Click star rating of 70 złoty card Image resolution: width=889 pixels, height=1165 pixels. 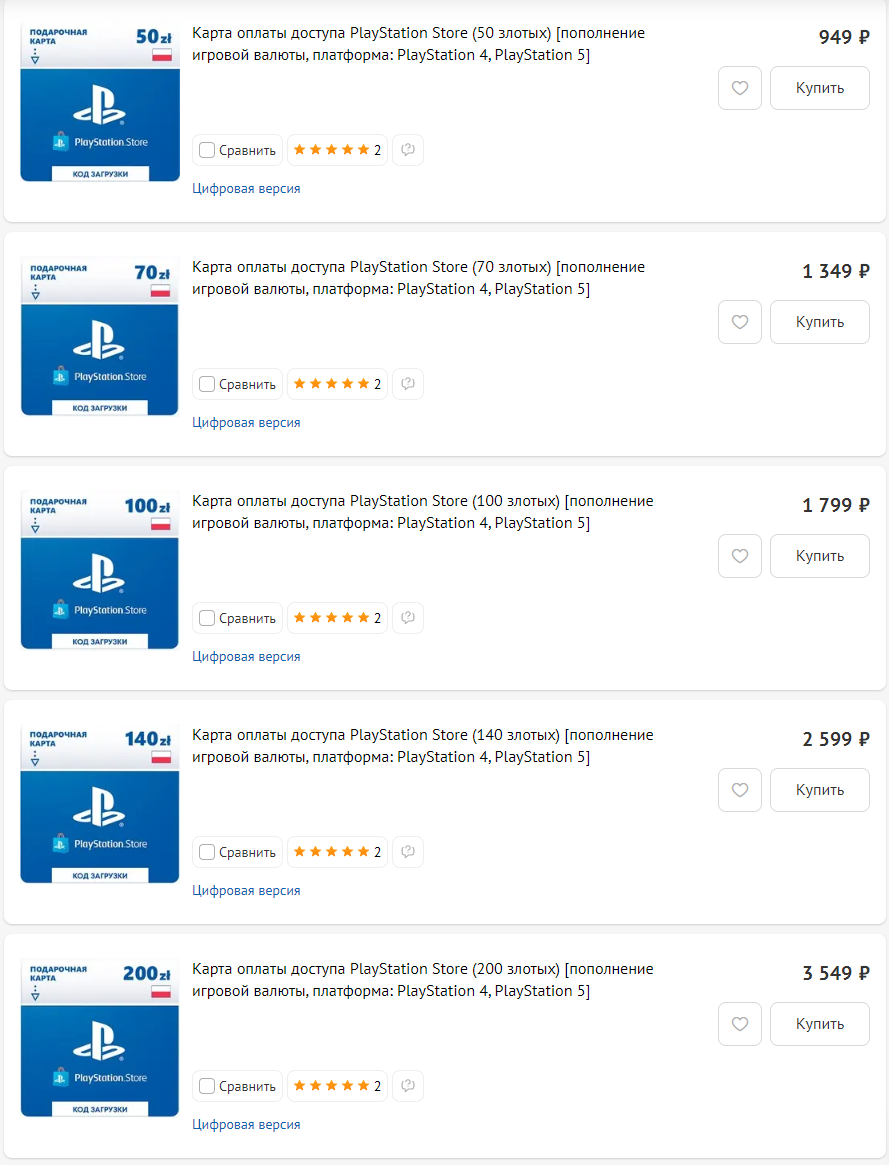coord(337,384)
